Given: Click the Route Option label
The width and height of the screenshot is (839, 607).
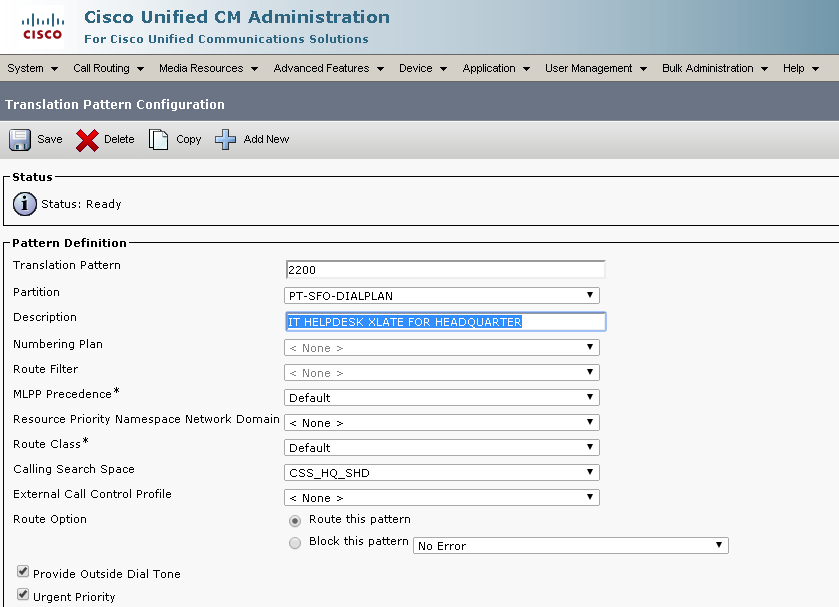Looking at the screenshot, I should tap(50, 519).
